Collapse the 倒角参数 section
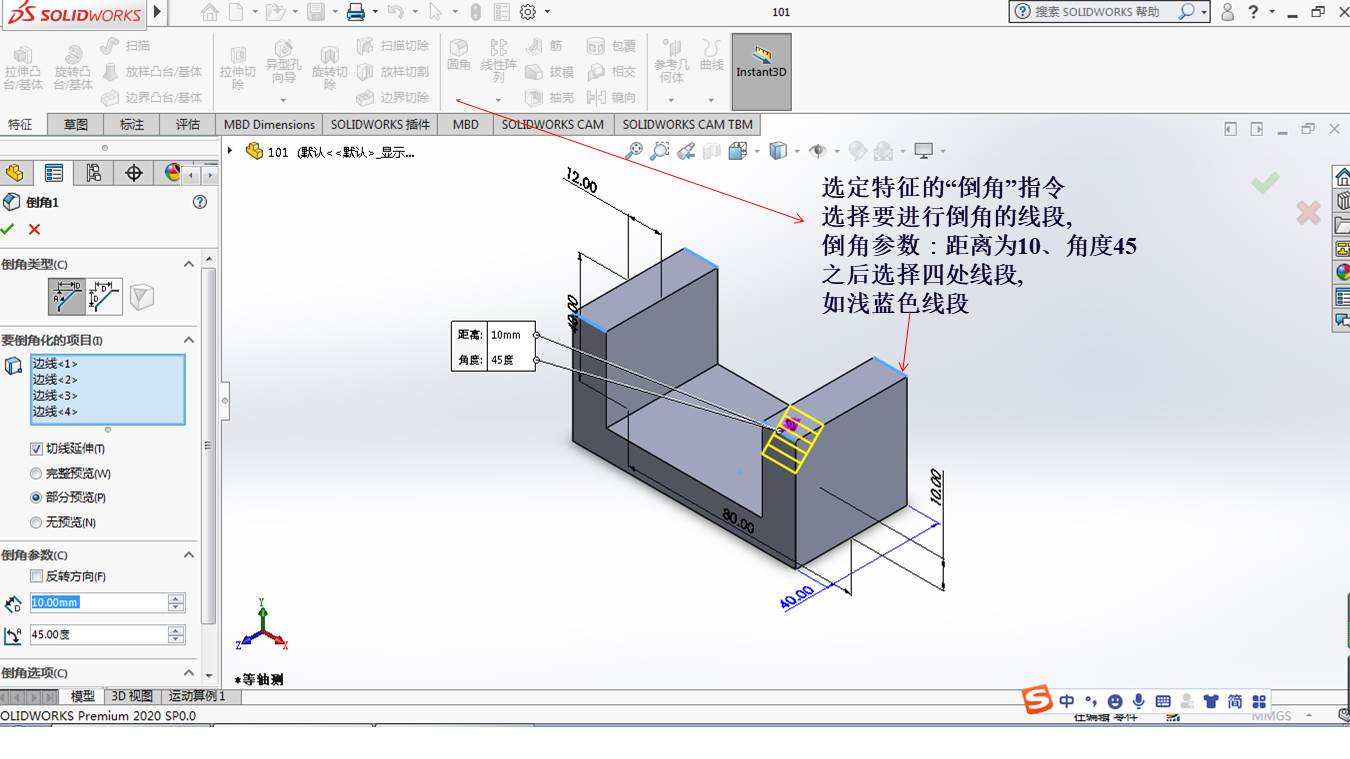1350x759 pixels. pyautogui.click(x=188, y=555)
